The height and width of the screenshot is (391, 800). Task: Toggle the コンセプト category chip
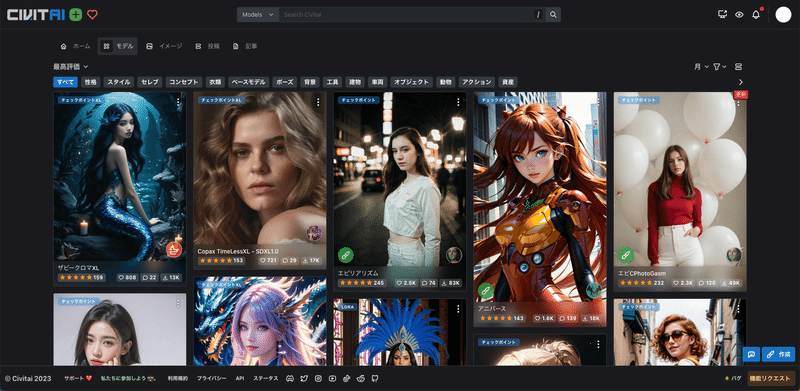click(184, 82)
